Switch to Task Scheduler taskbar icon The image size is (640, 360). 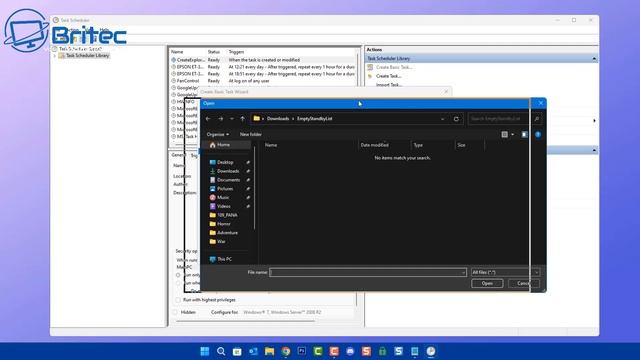click(x=431, y=351)
